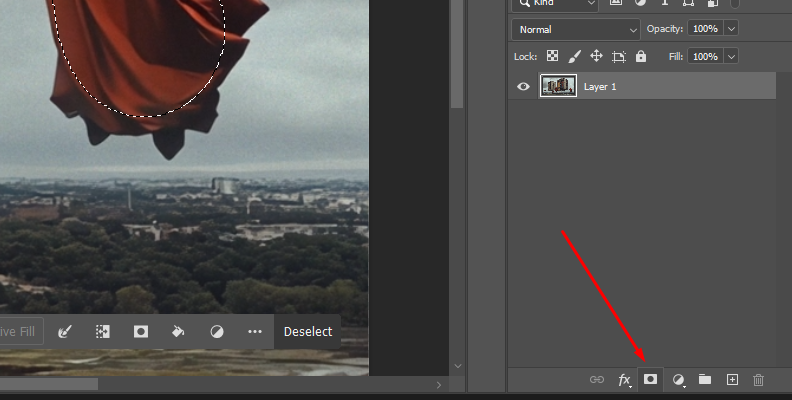
Task: Click the link layers icon
Action: click(597, 380)
